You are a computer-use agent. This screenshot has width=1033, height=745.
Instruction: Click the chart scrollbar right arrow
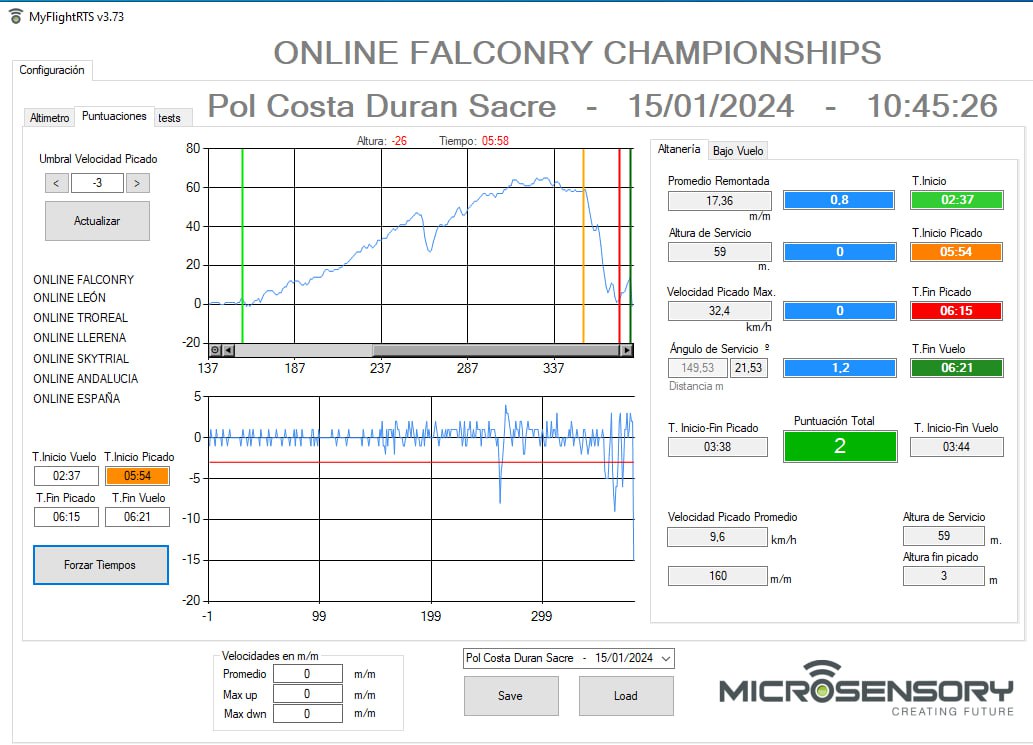tap(627, 350)
